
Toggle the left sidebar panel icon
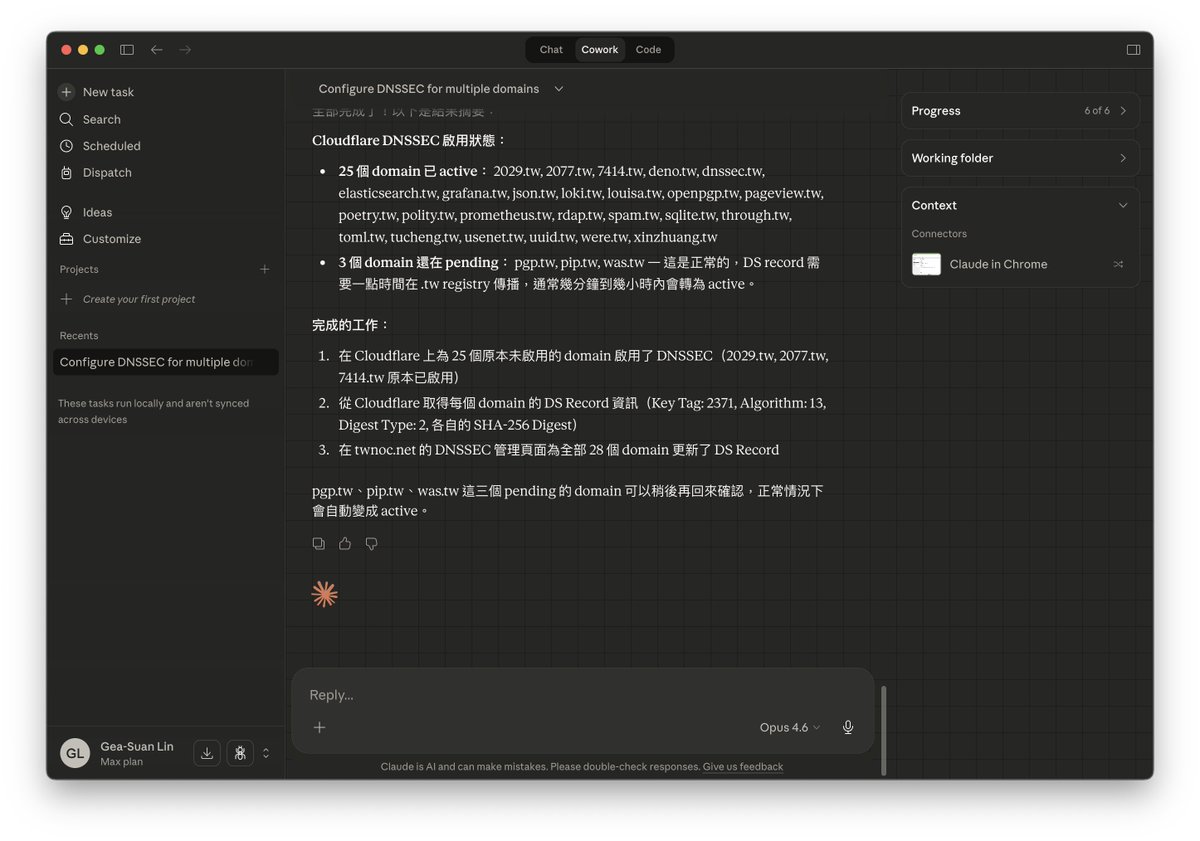pos(127,50)
